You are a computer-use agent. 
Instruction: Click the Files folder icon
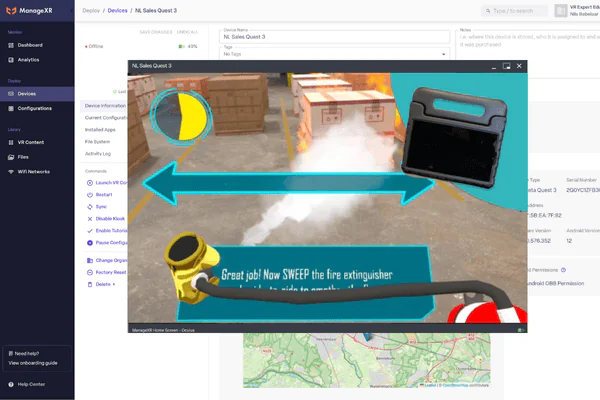(x=11, y=157)
